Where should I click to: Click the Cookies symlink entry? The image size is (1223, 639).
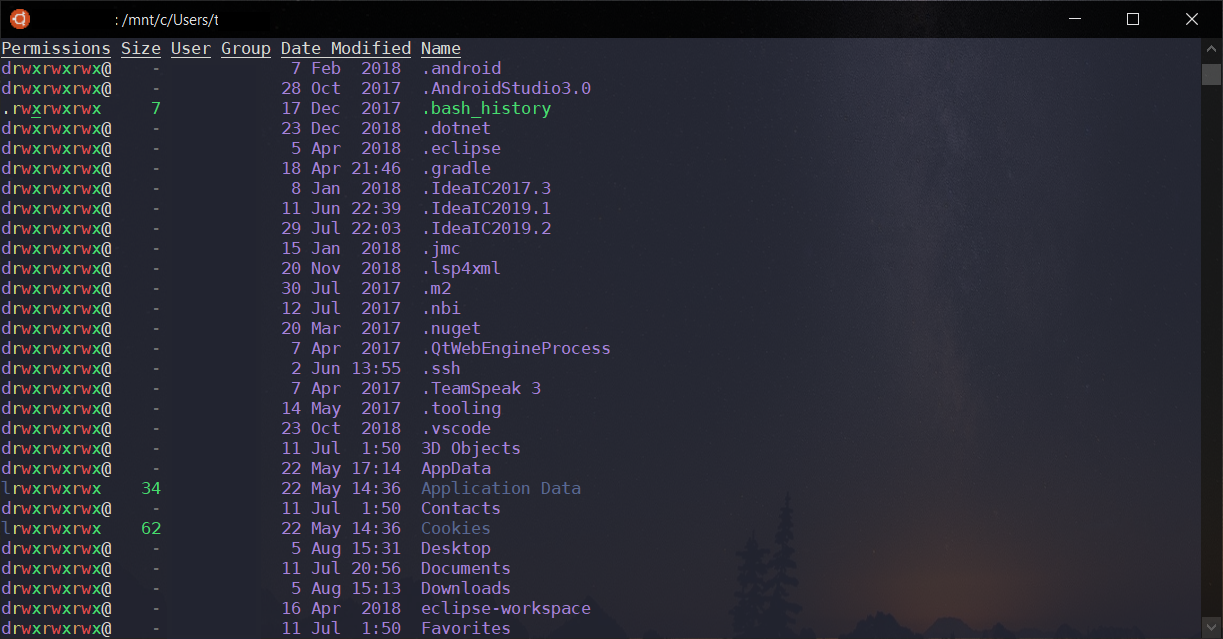[456, 528]
